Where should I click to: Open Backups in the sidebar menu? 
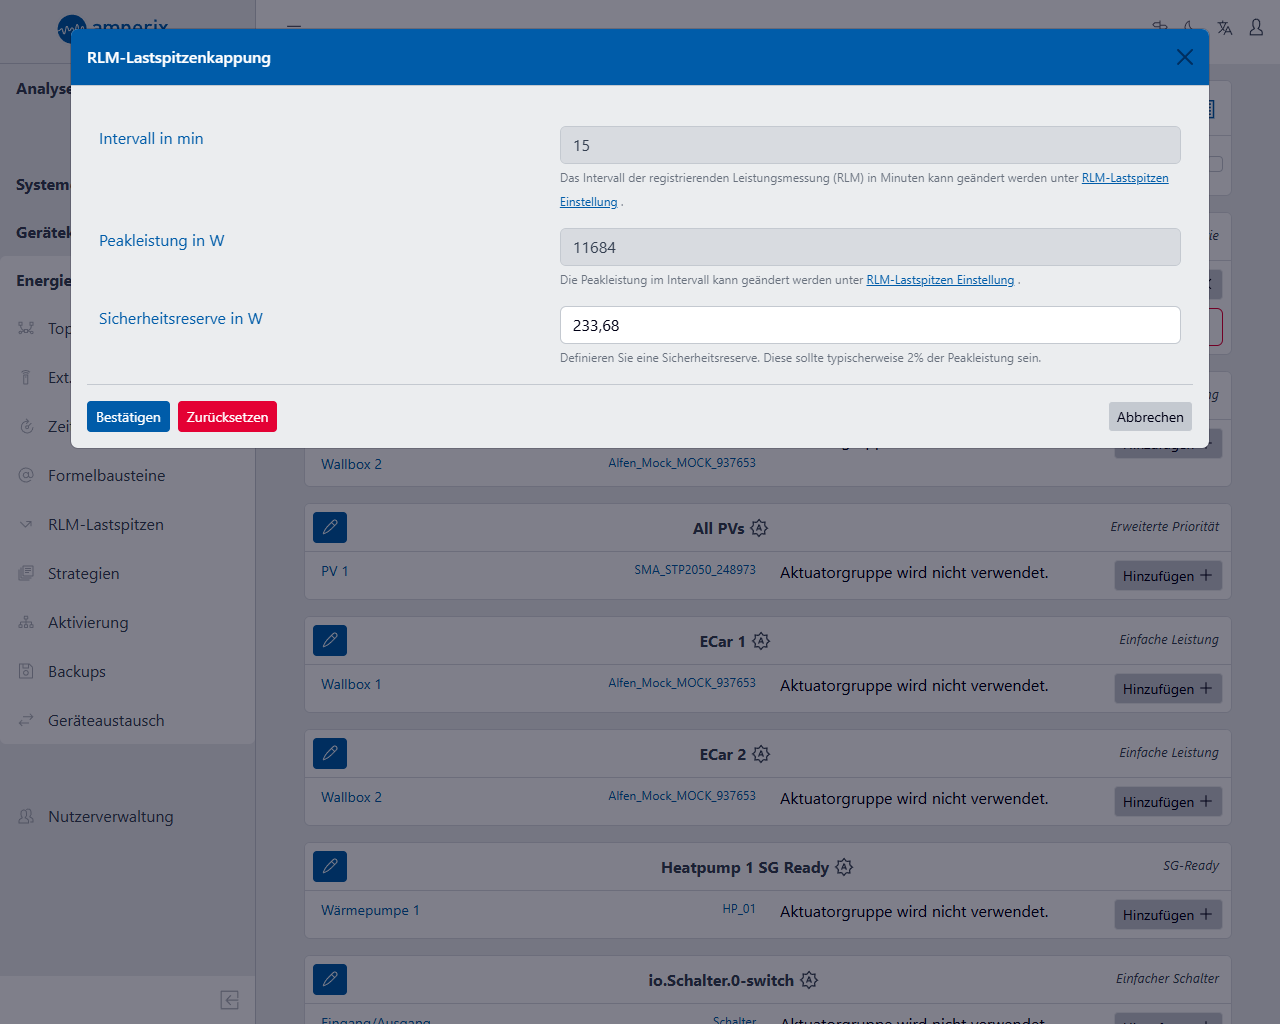pyautogui.click(x=76, y=672)
